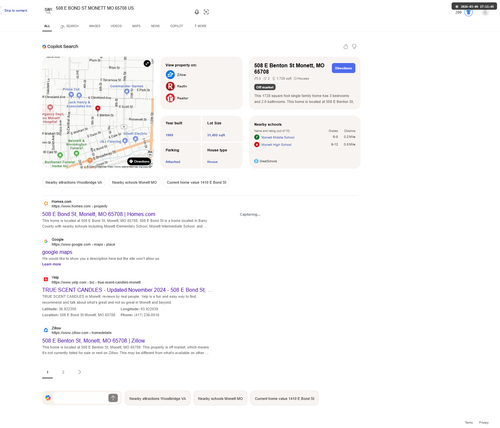
Task: Open the Monett Middle School link
Action: [278, 137]
